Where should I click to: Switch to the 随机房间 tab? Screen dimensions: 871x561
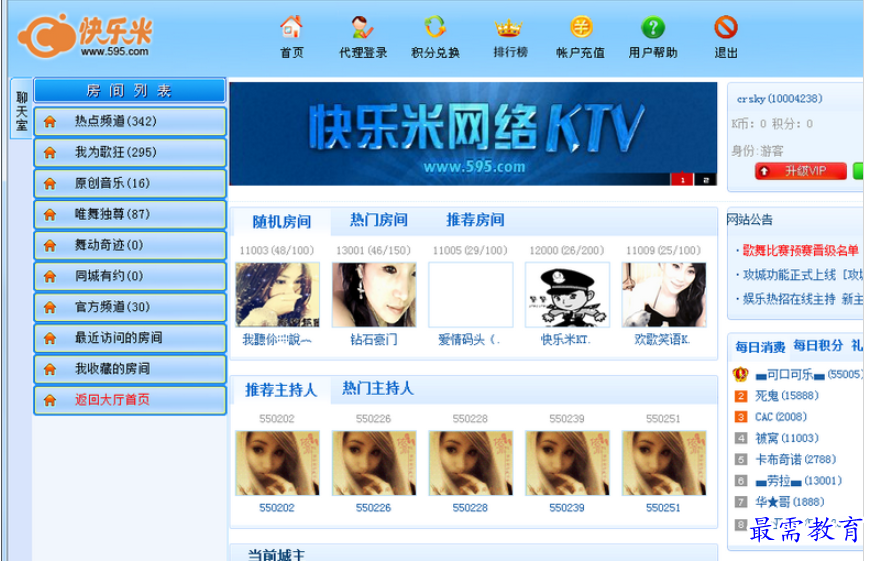(282, 222)
